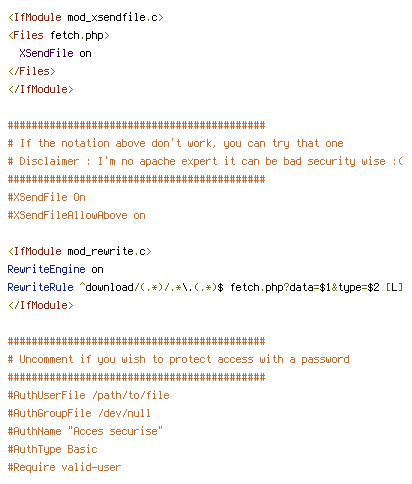The width and height of the screenshot is (412, 484).
Task: Click the RewriteEngine on directive
Action: click(x=55, y=269)
